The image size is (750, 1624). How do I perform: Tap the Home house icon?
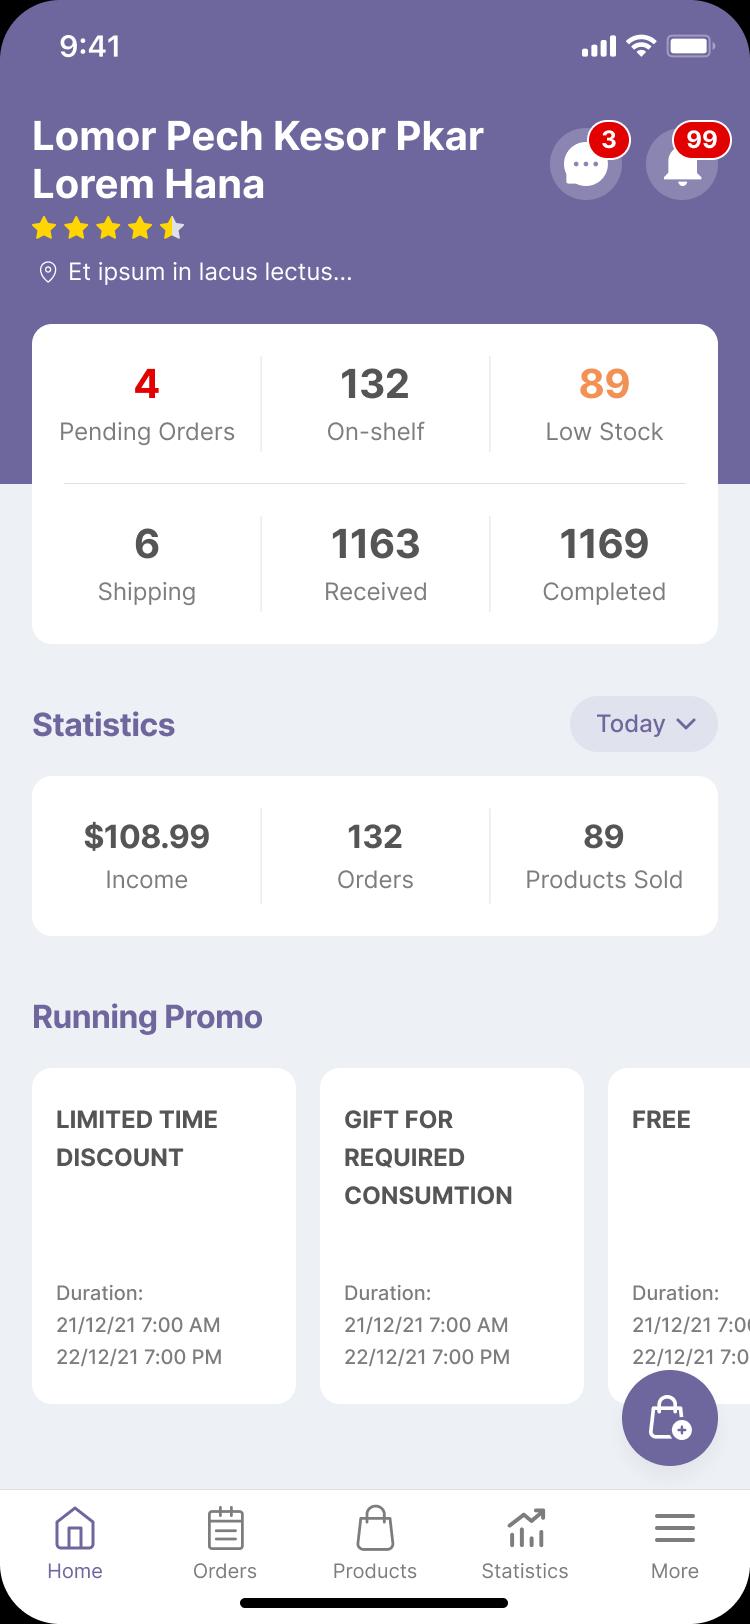pos(75,1529)
